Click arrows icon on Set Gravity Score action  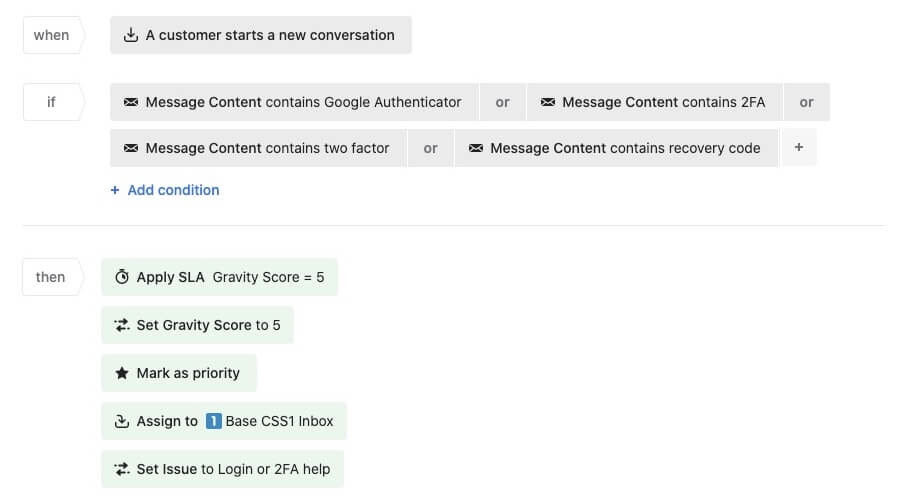(x=122, y=325)
